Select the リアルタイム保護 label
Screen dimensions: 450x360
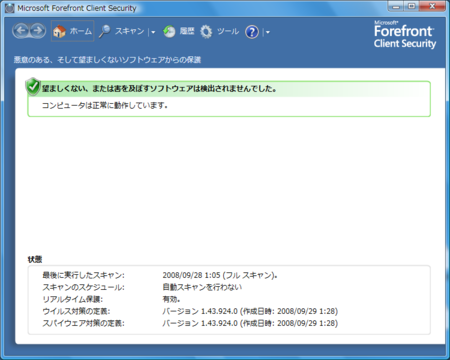72,299
